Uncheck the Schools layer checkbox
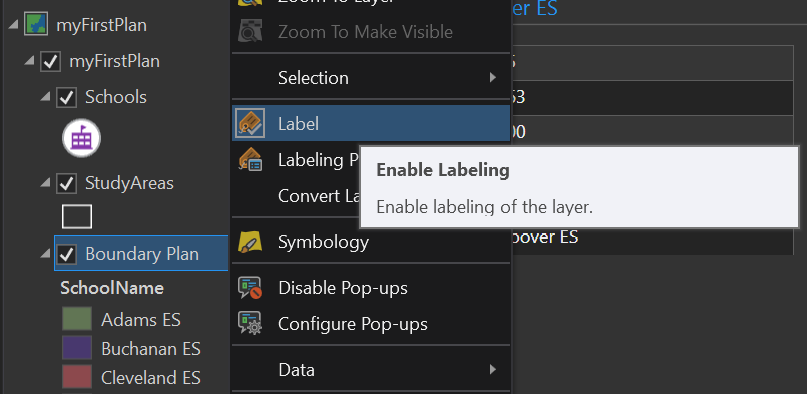This screenshot has width=807, height=394. (66, 97)
